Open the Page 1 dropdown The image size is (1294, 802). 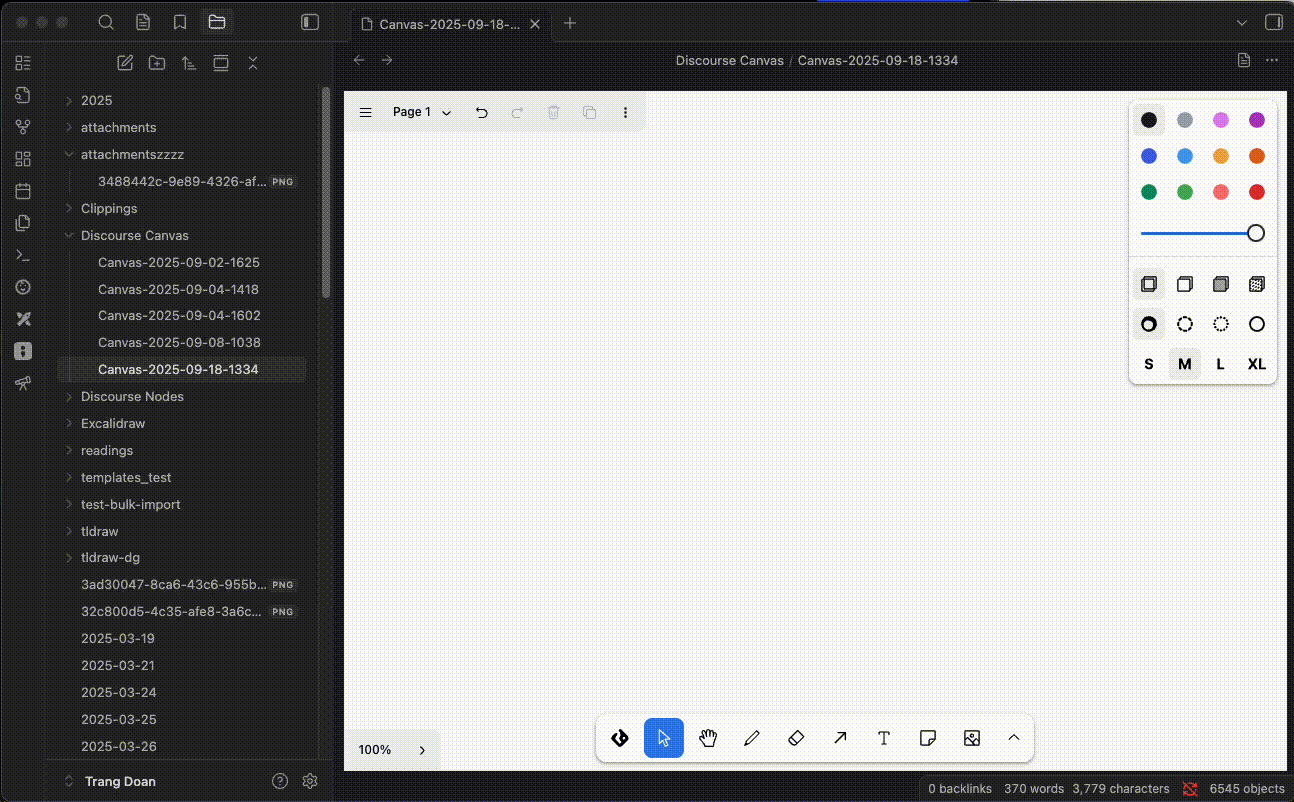pyautogui.click(x=420, y=112)
